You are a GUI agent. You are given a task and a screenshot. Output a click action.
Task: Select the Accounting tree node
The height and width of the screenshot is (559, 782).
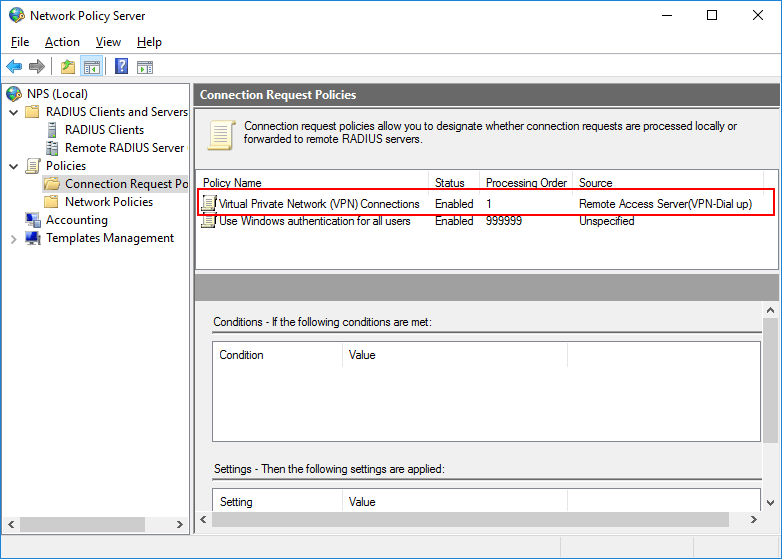tap(77, 220)
